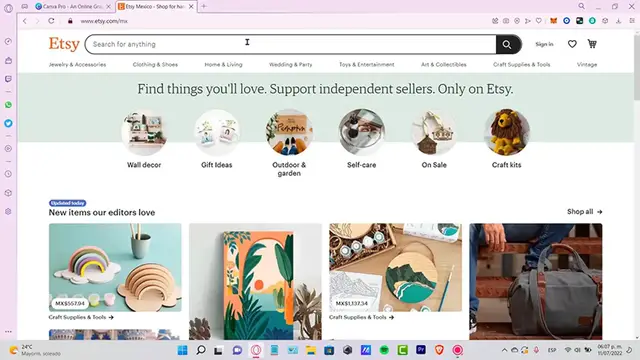Open Premiere Pro from taskbar

coord(421,350)
